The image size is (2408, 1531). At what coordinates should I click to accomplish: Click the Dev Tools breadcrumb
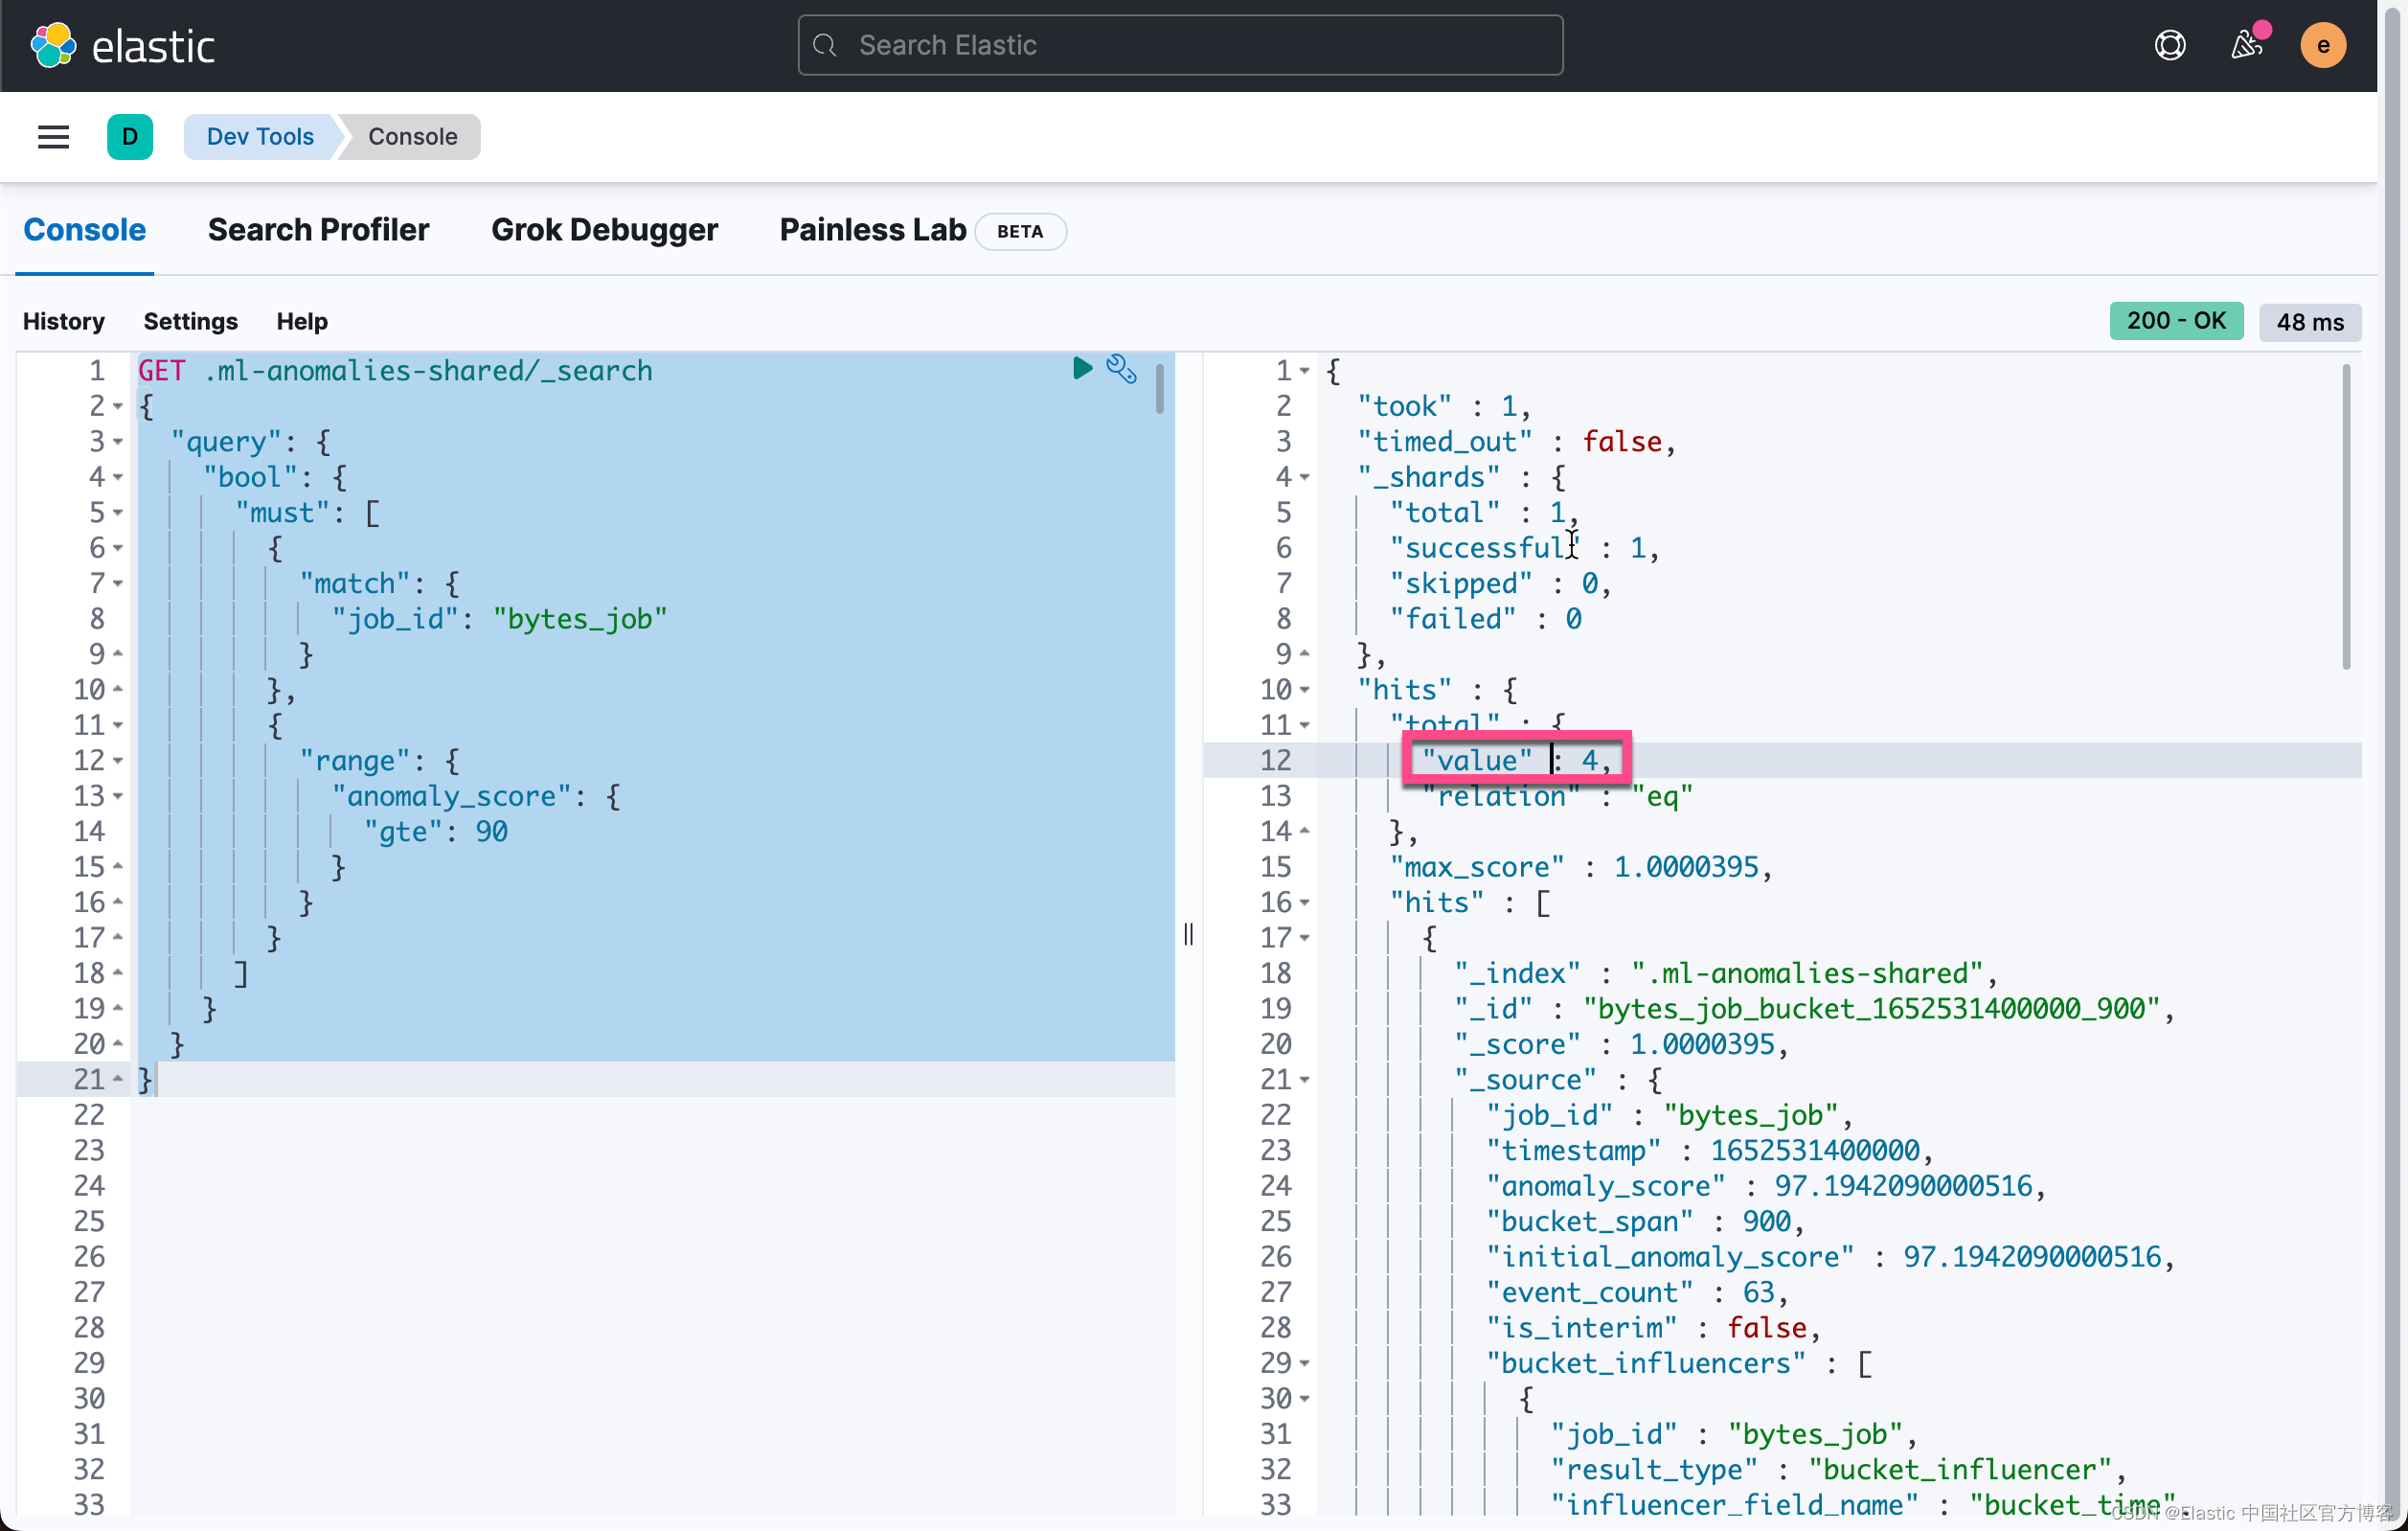point(260,137)
